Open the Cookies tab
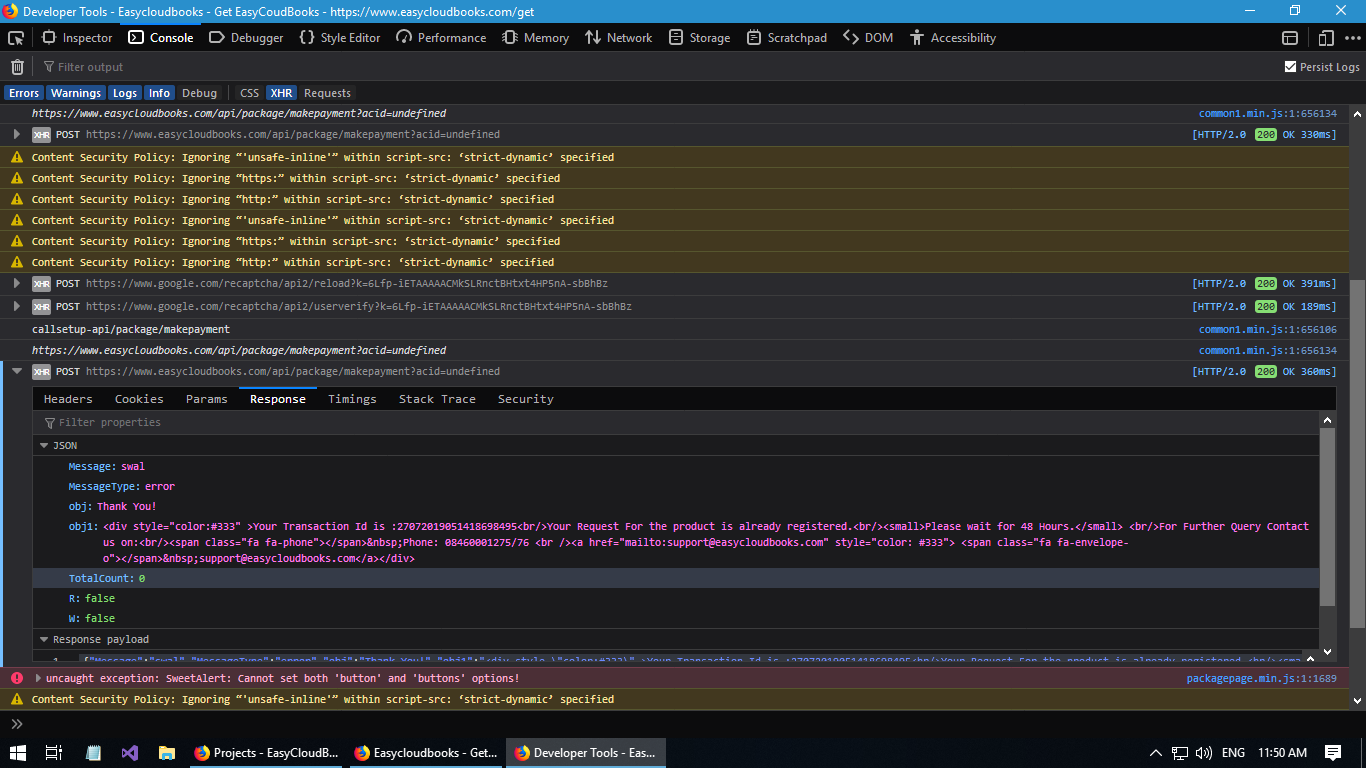 tap(139, 399)
